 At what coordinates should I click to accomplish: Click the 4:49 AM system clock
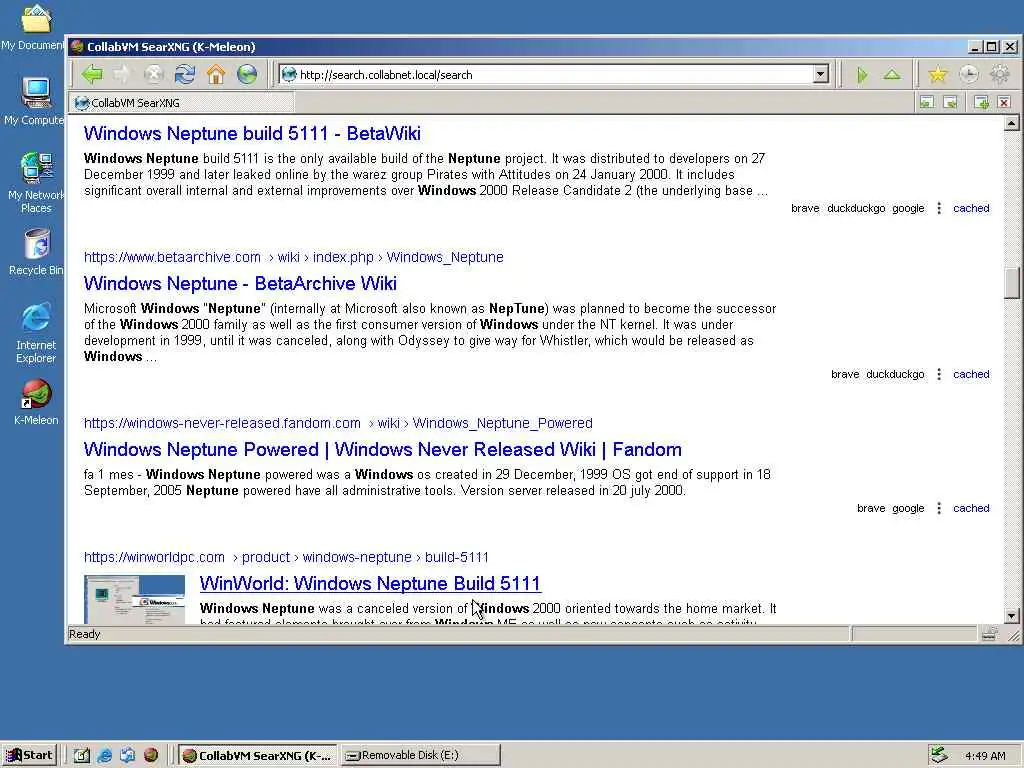985,756
